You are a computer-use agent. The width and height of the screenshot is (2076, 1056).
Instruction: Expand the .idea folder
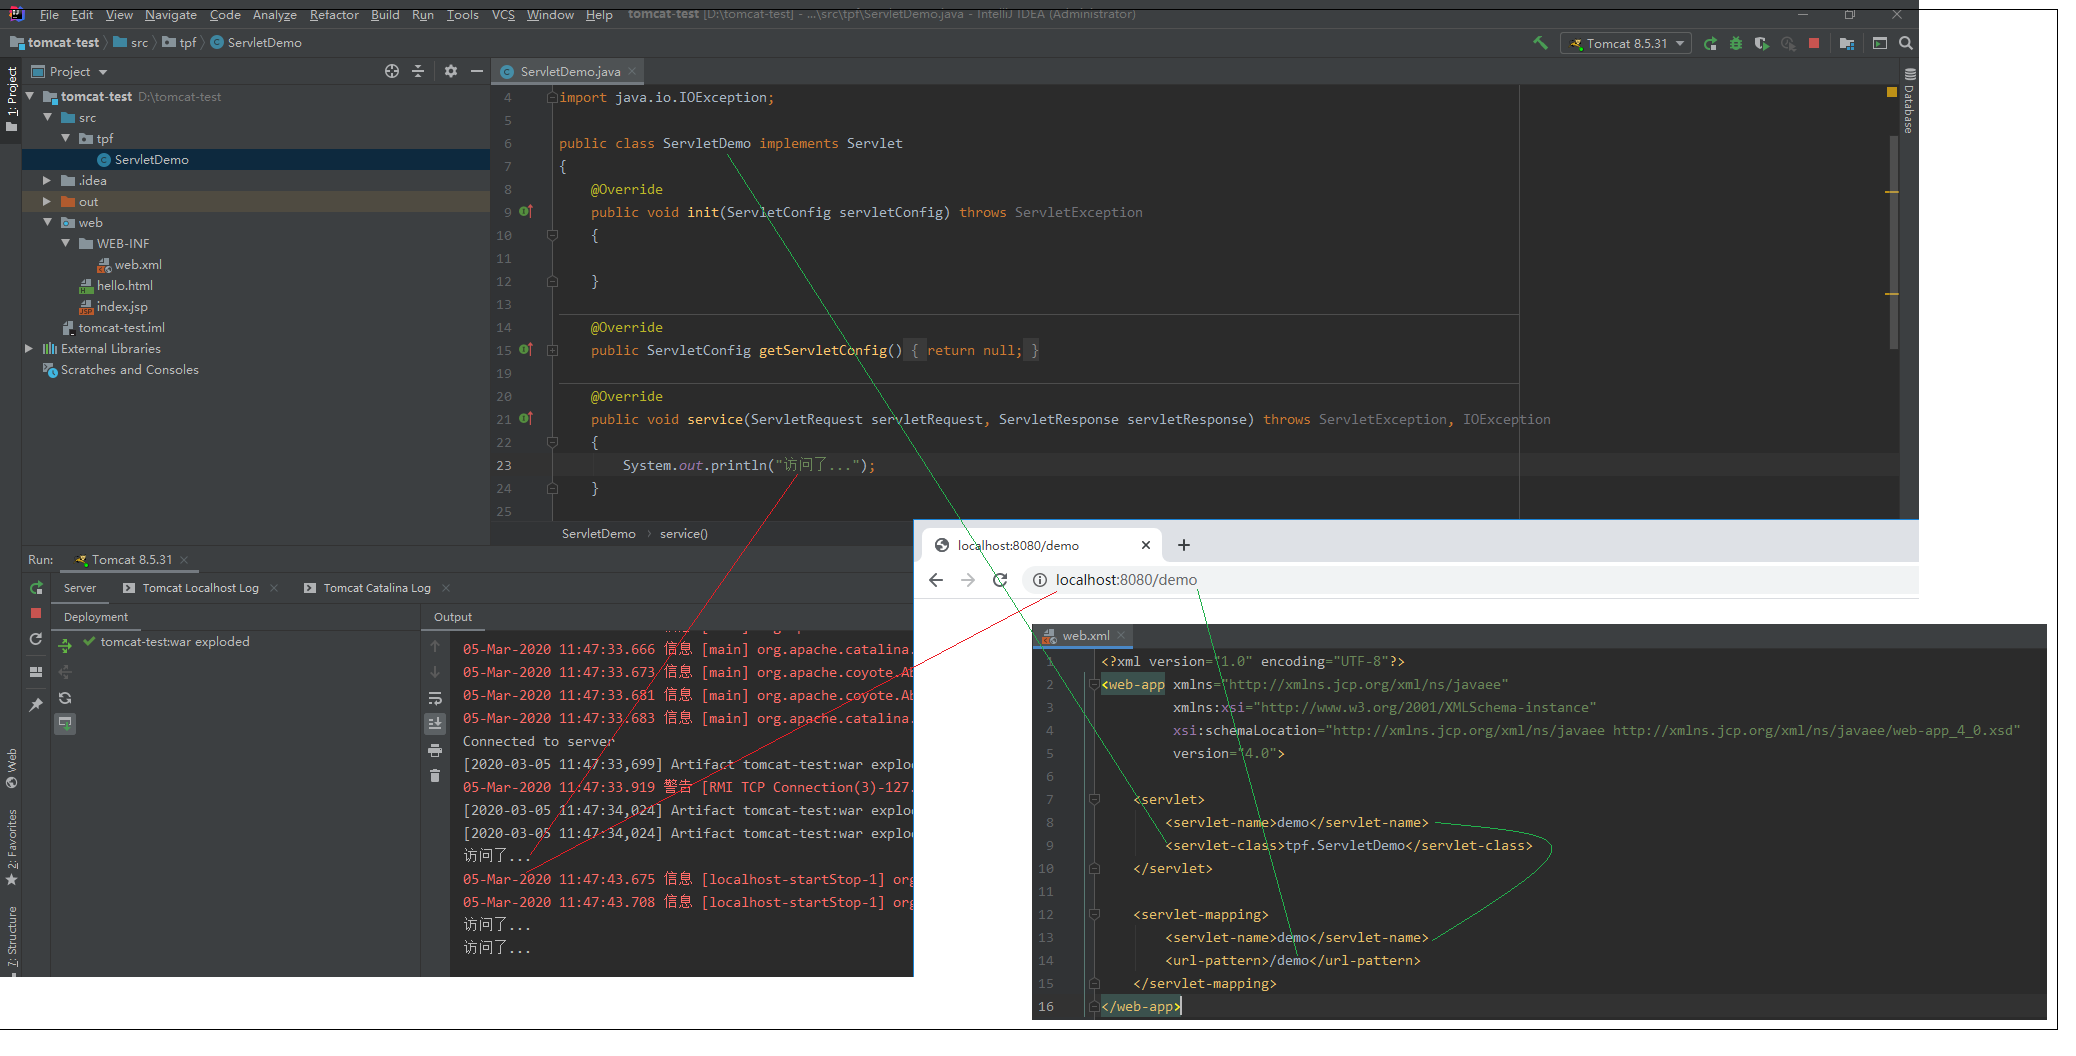tap(47, 180)
